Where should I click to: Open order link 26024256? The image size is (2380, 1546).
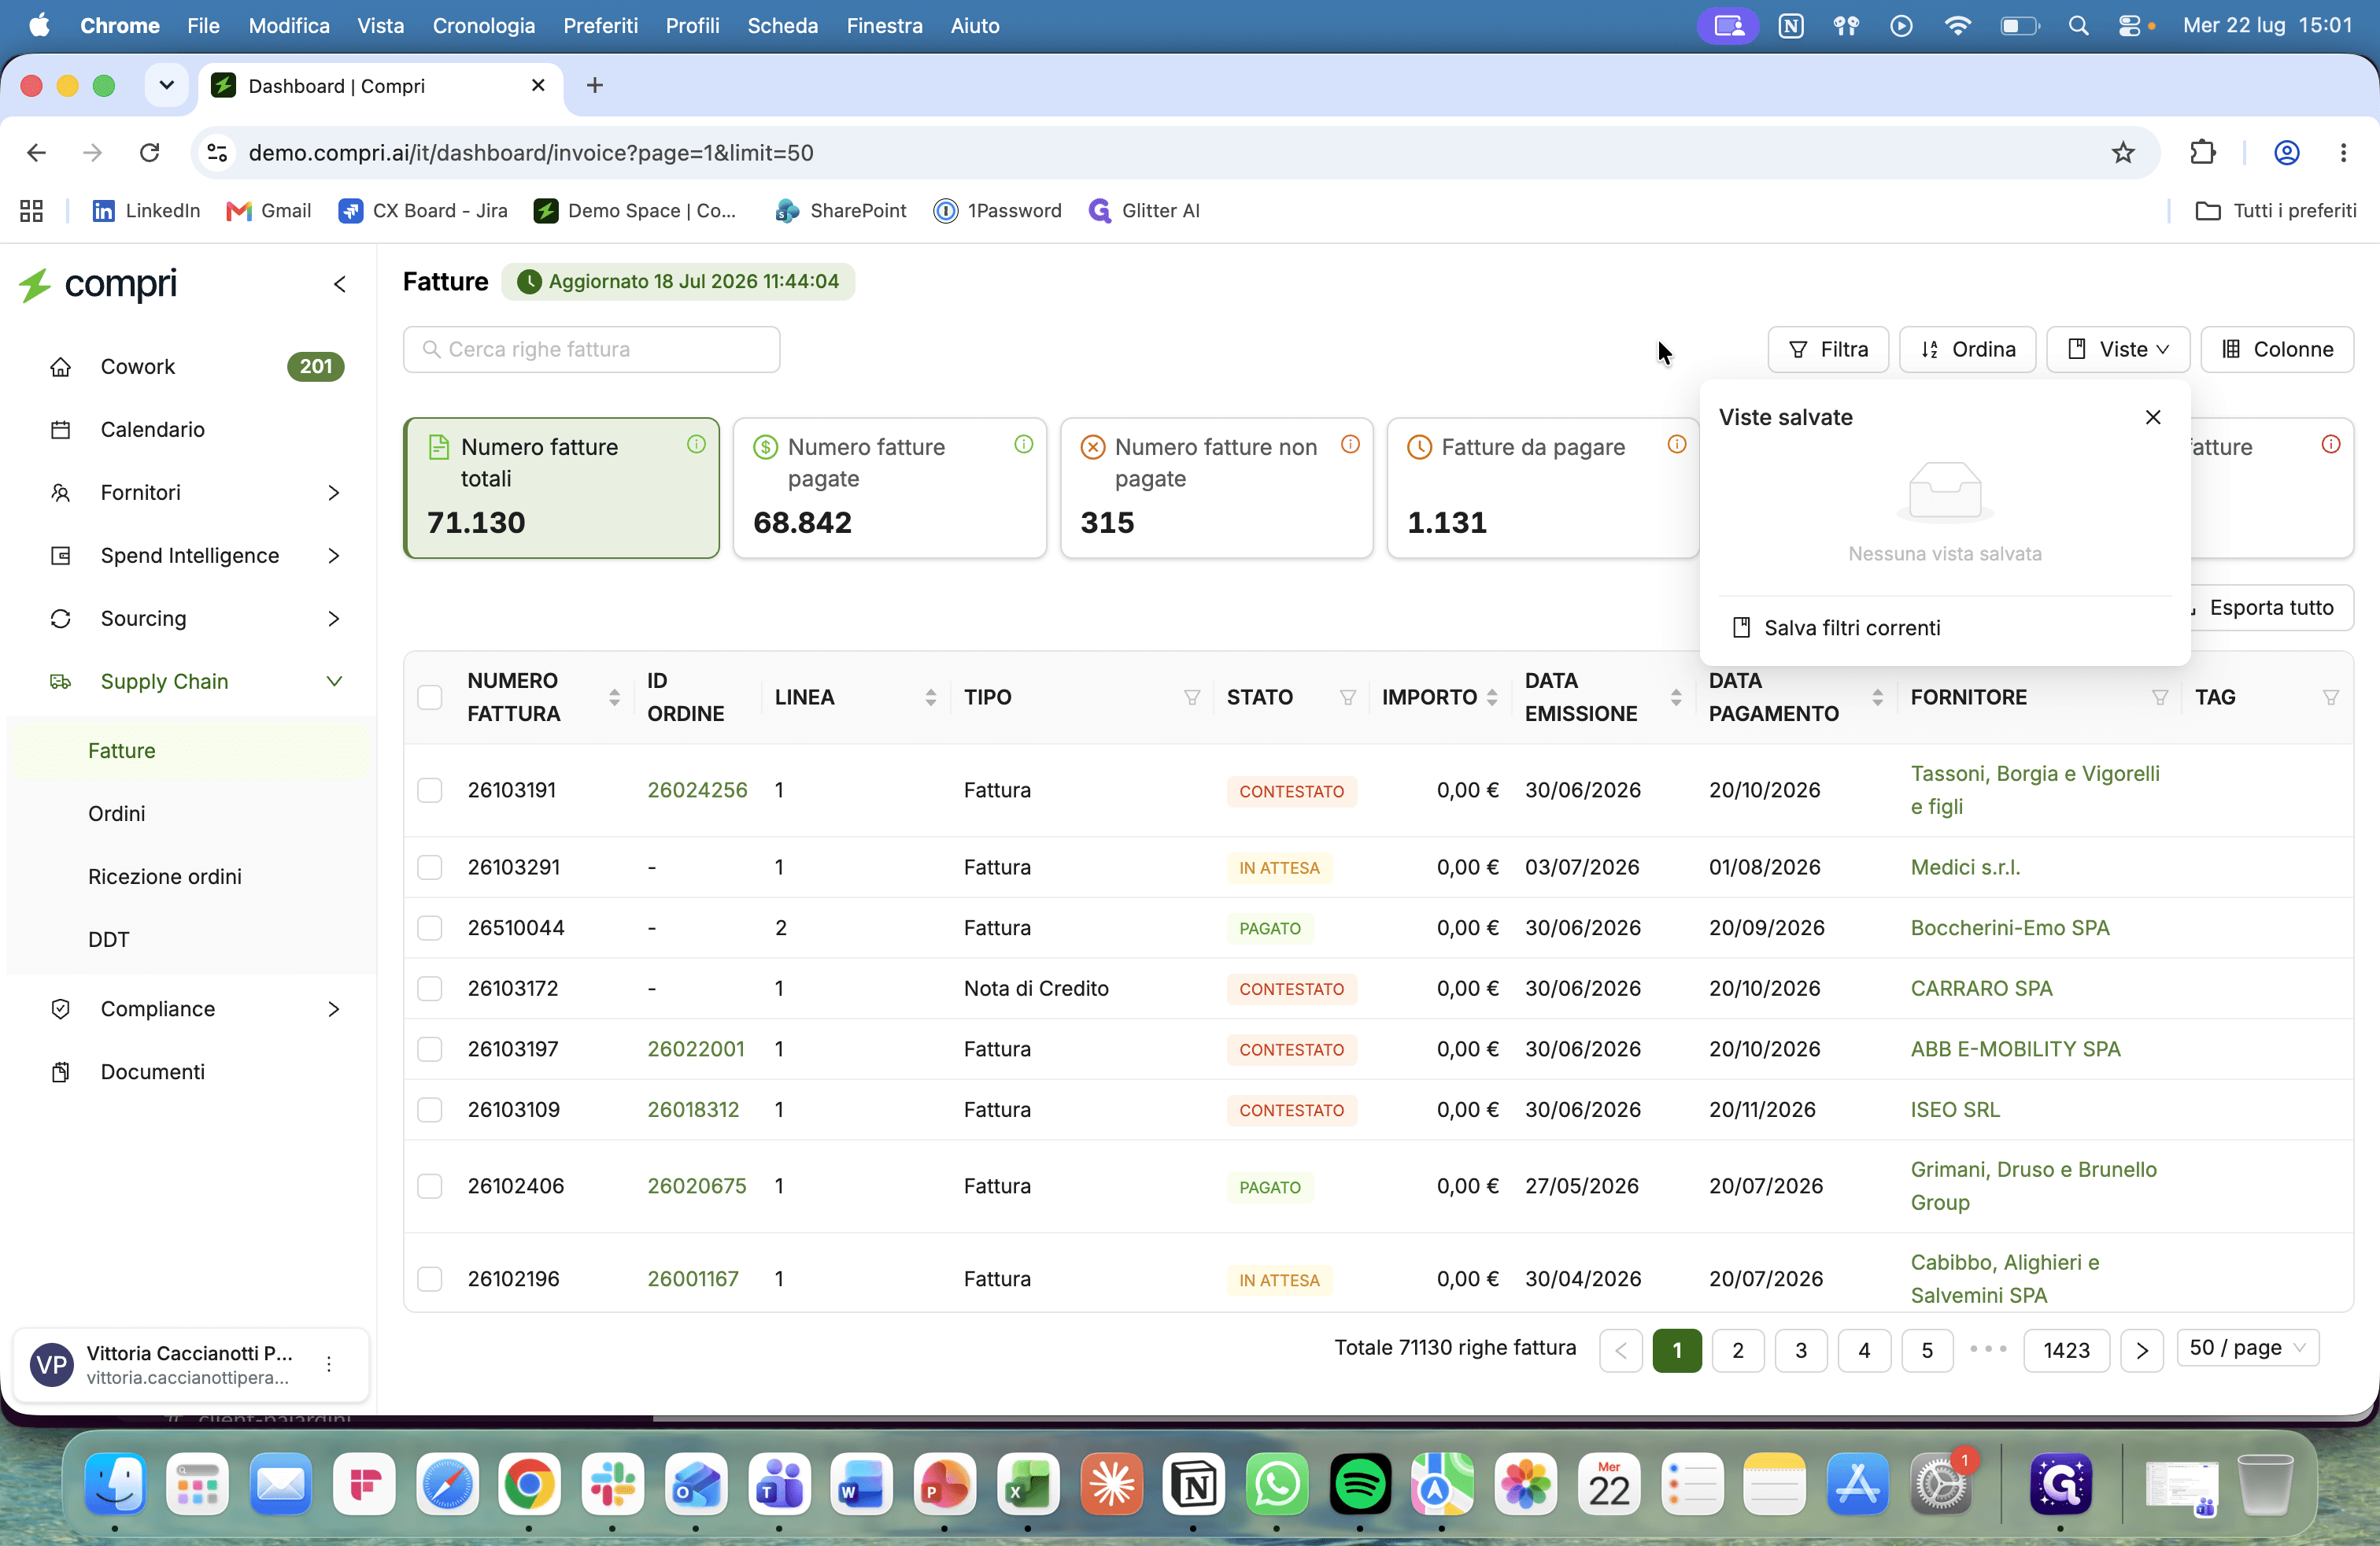coord(697,790)
